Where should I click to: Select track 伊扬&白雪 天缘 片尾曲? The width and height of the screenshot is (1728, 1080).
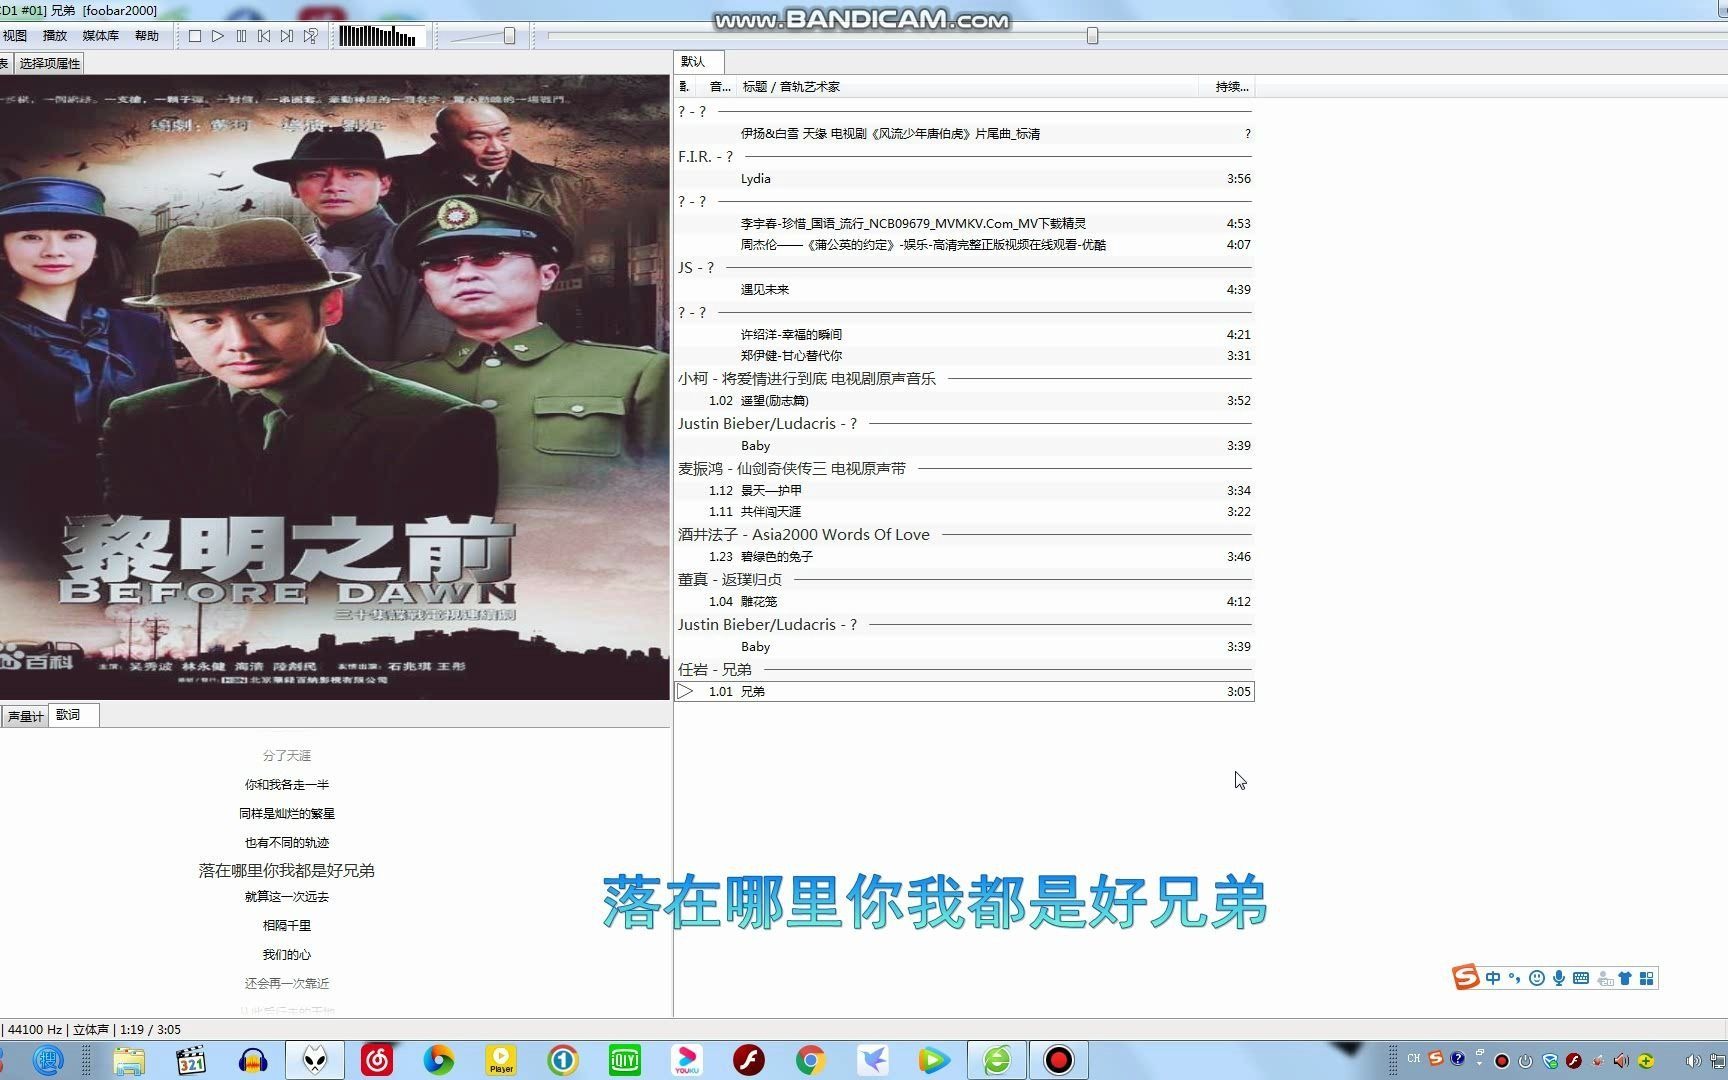coord(964,134)
